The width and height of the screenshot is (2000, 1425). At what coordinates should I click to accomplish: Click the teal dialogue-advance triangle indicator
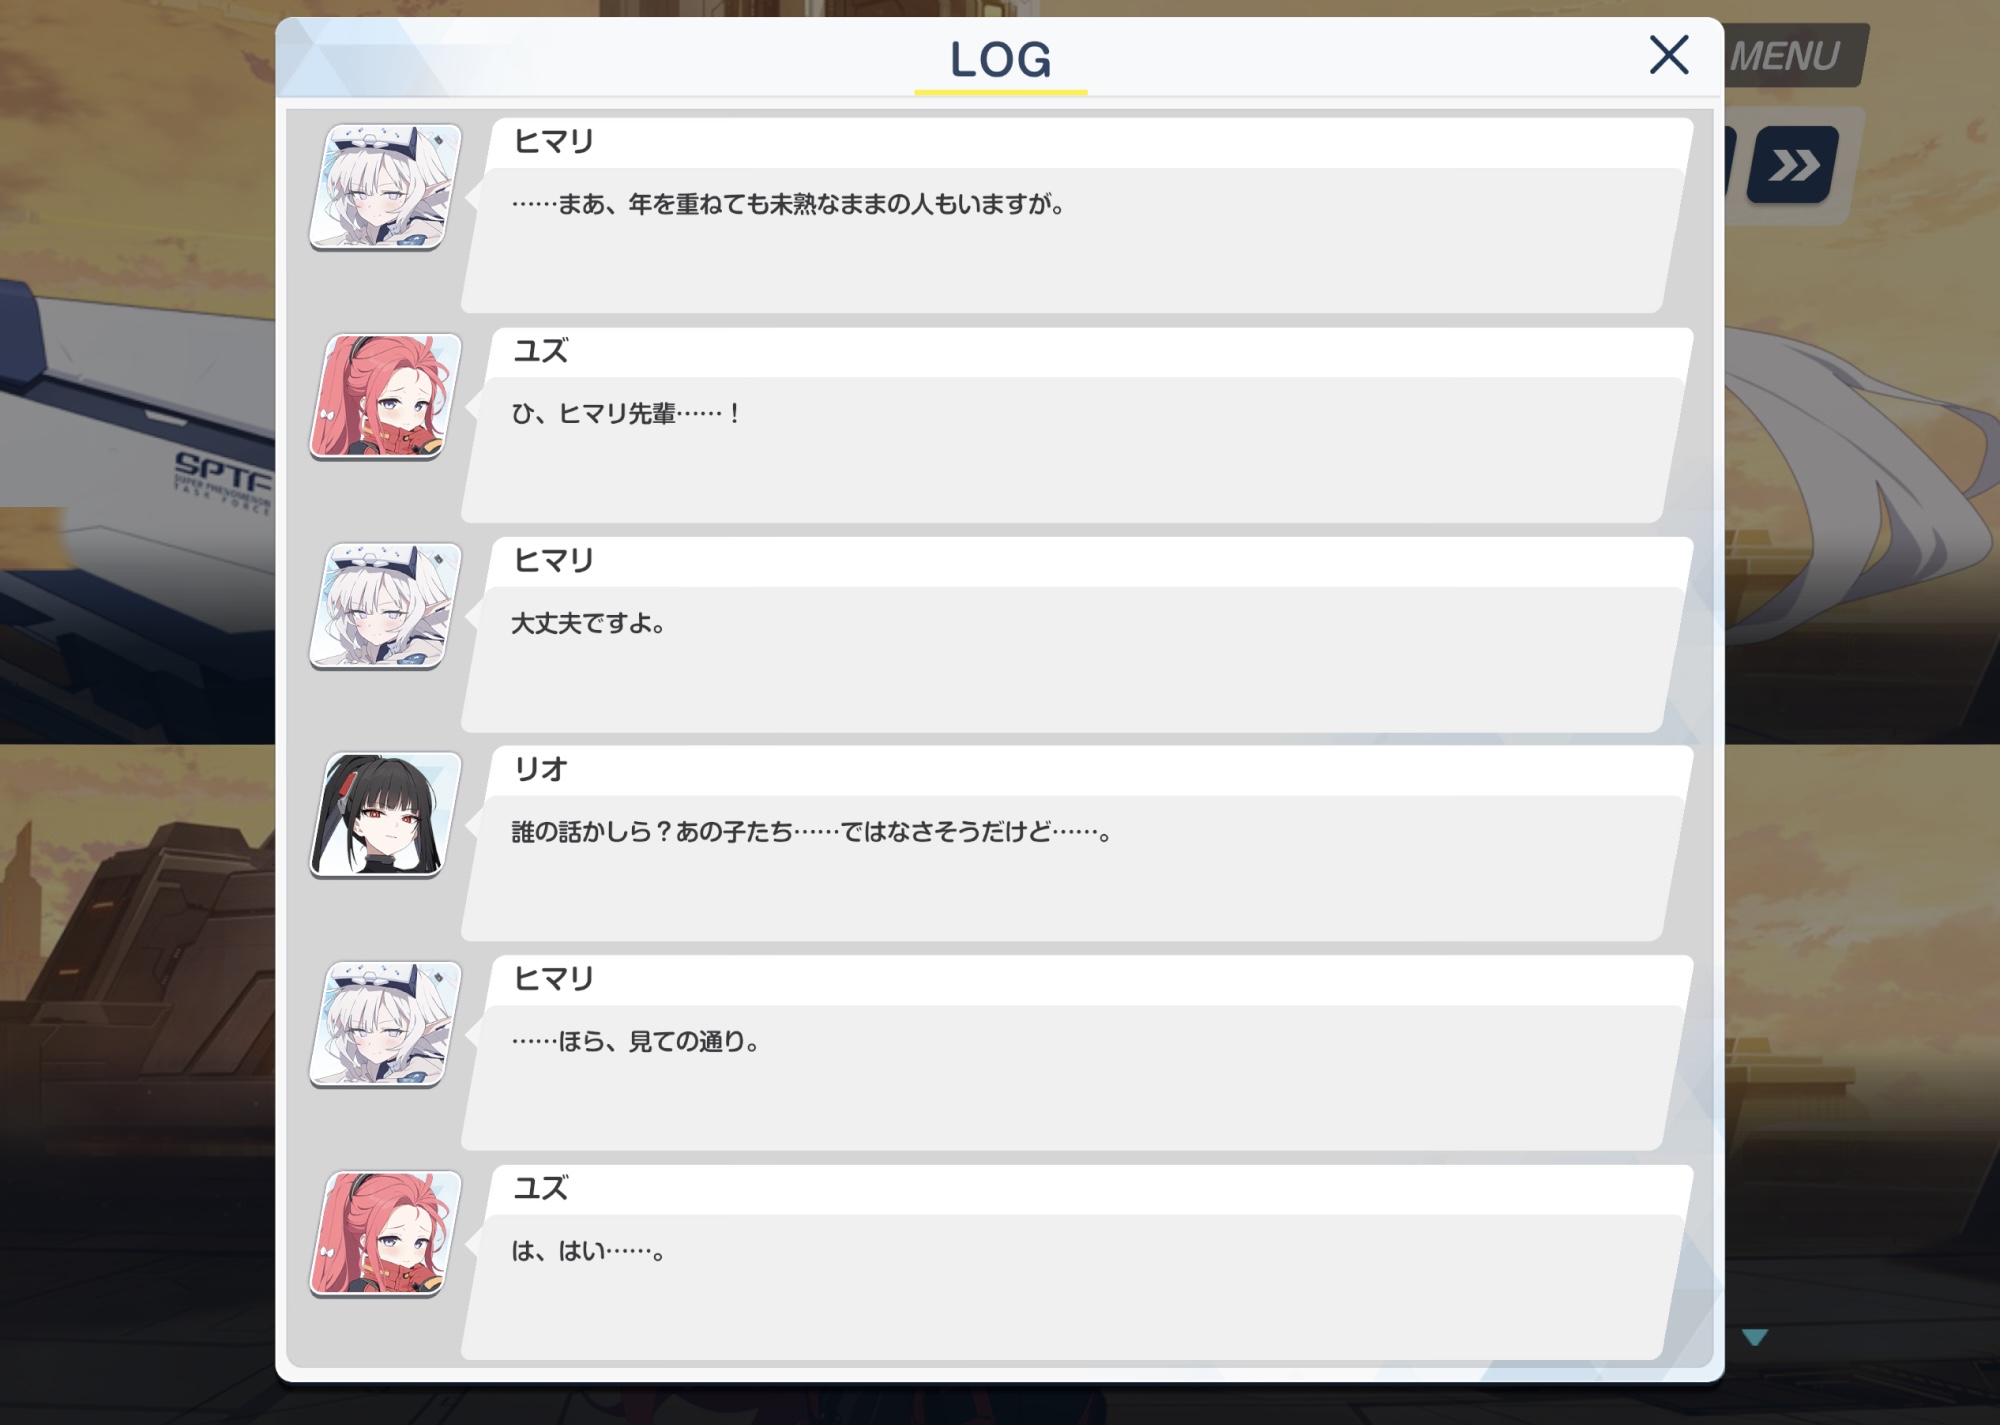coord(1755,1337)
